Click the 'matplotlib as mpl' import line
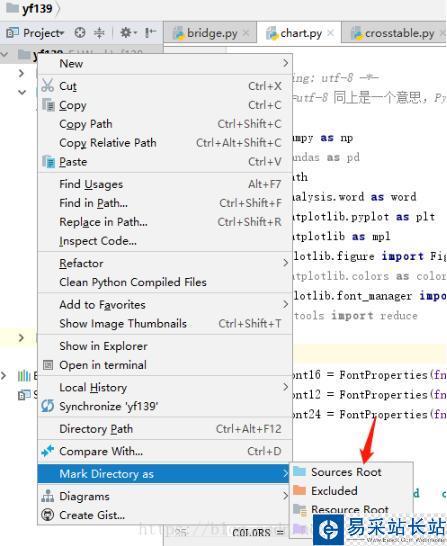Viewport: 447px width, 546px height. (342, 236)
